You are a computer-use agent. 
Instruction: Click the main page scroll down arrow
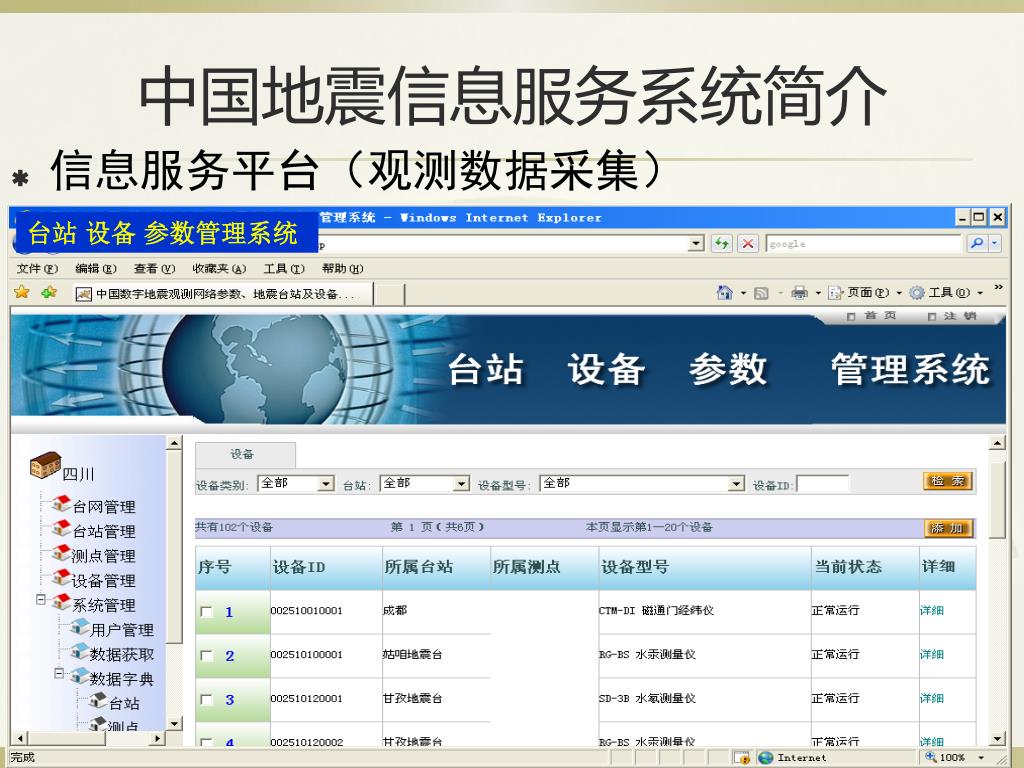click(997, 739)
